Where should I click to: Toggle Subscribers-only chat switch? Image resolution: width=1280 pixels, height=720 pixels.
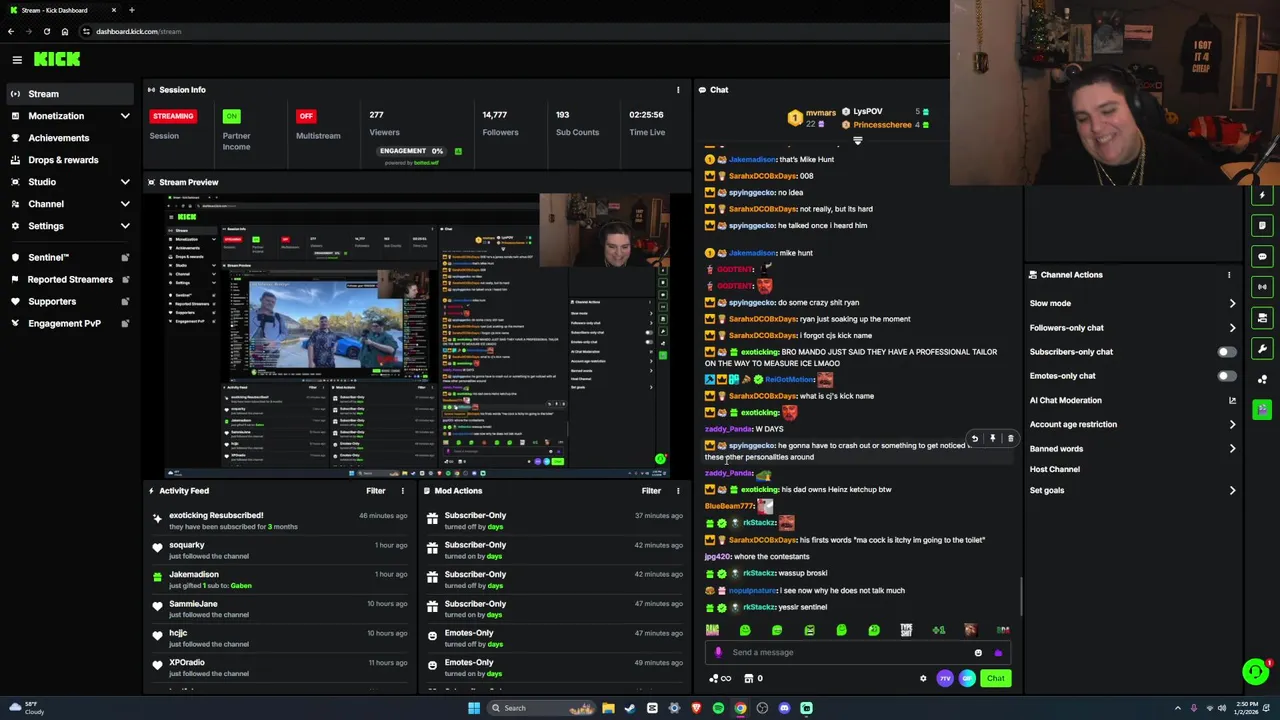point(1226,352)
